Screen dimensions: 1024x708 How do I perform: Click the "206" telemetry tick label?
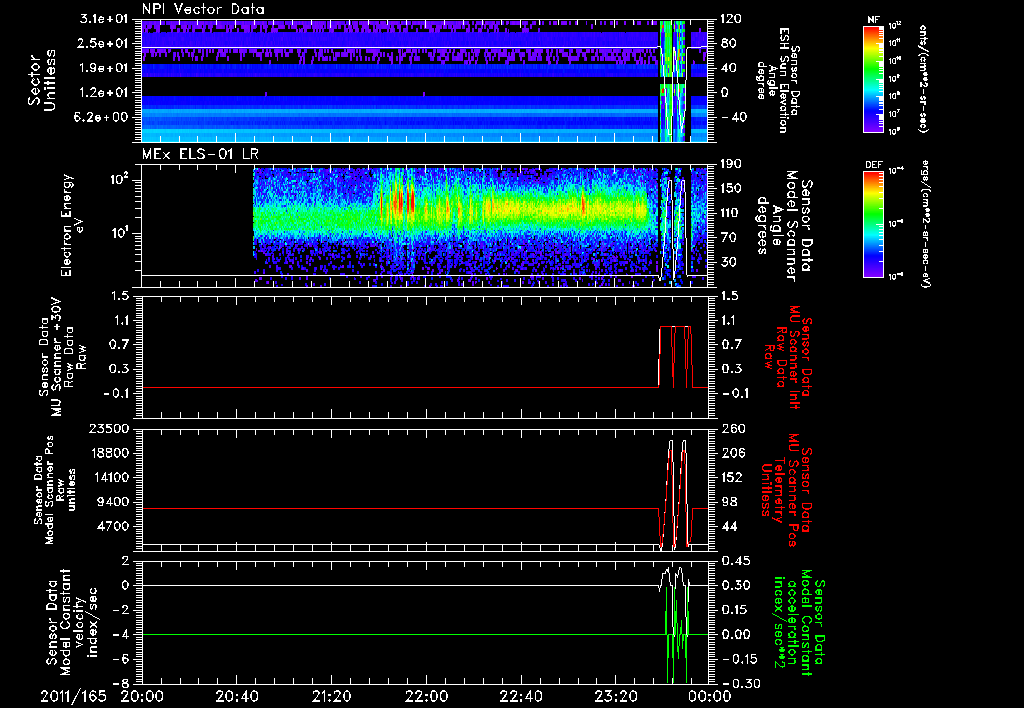coord(733,453)
